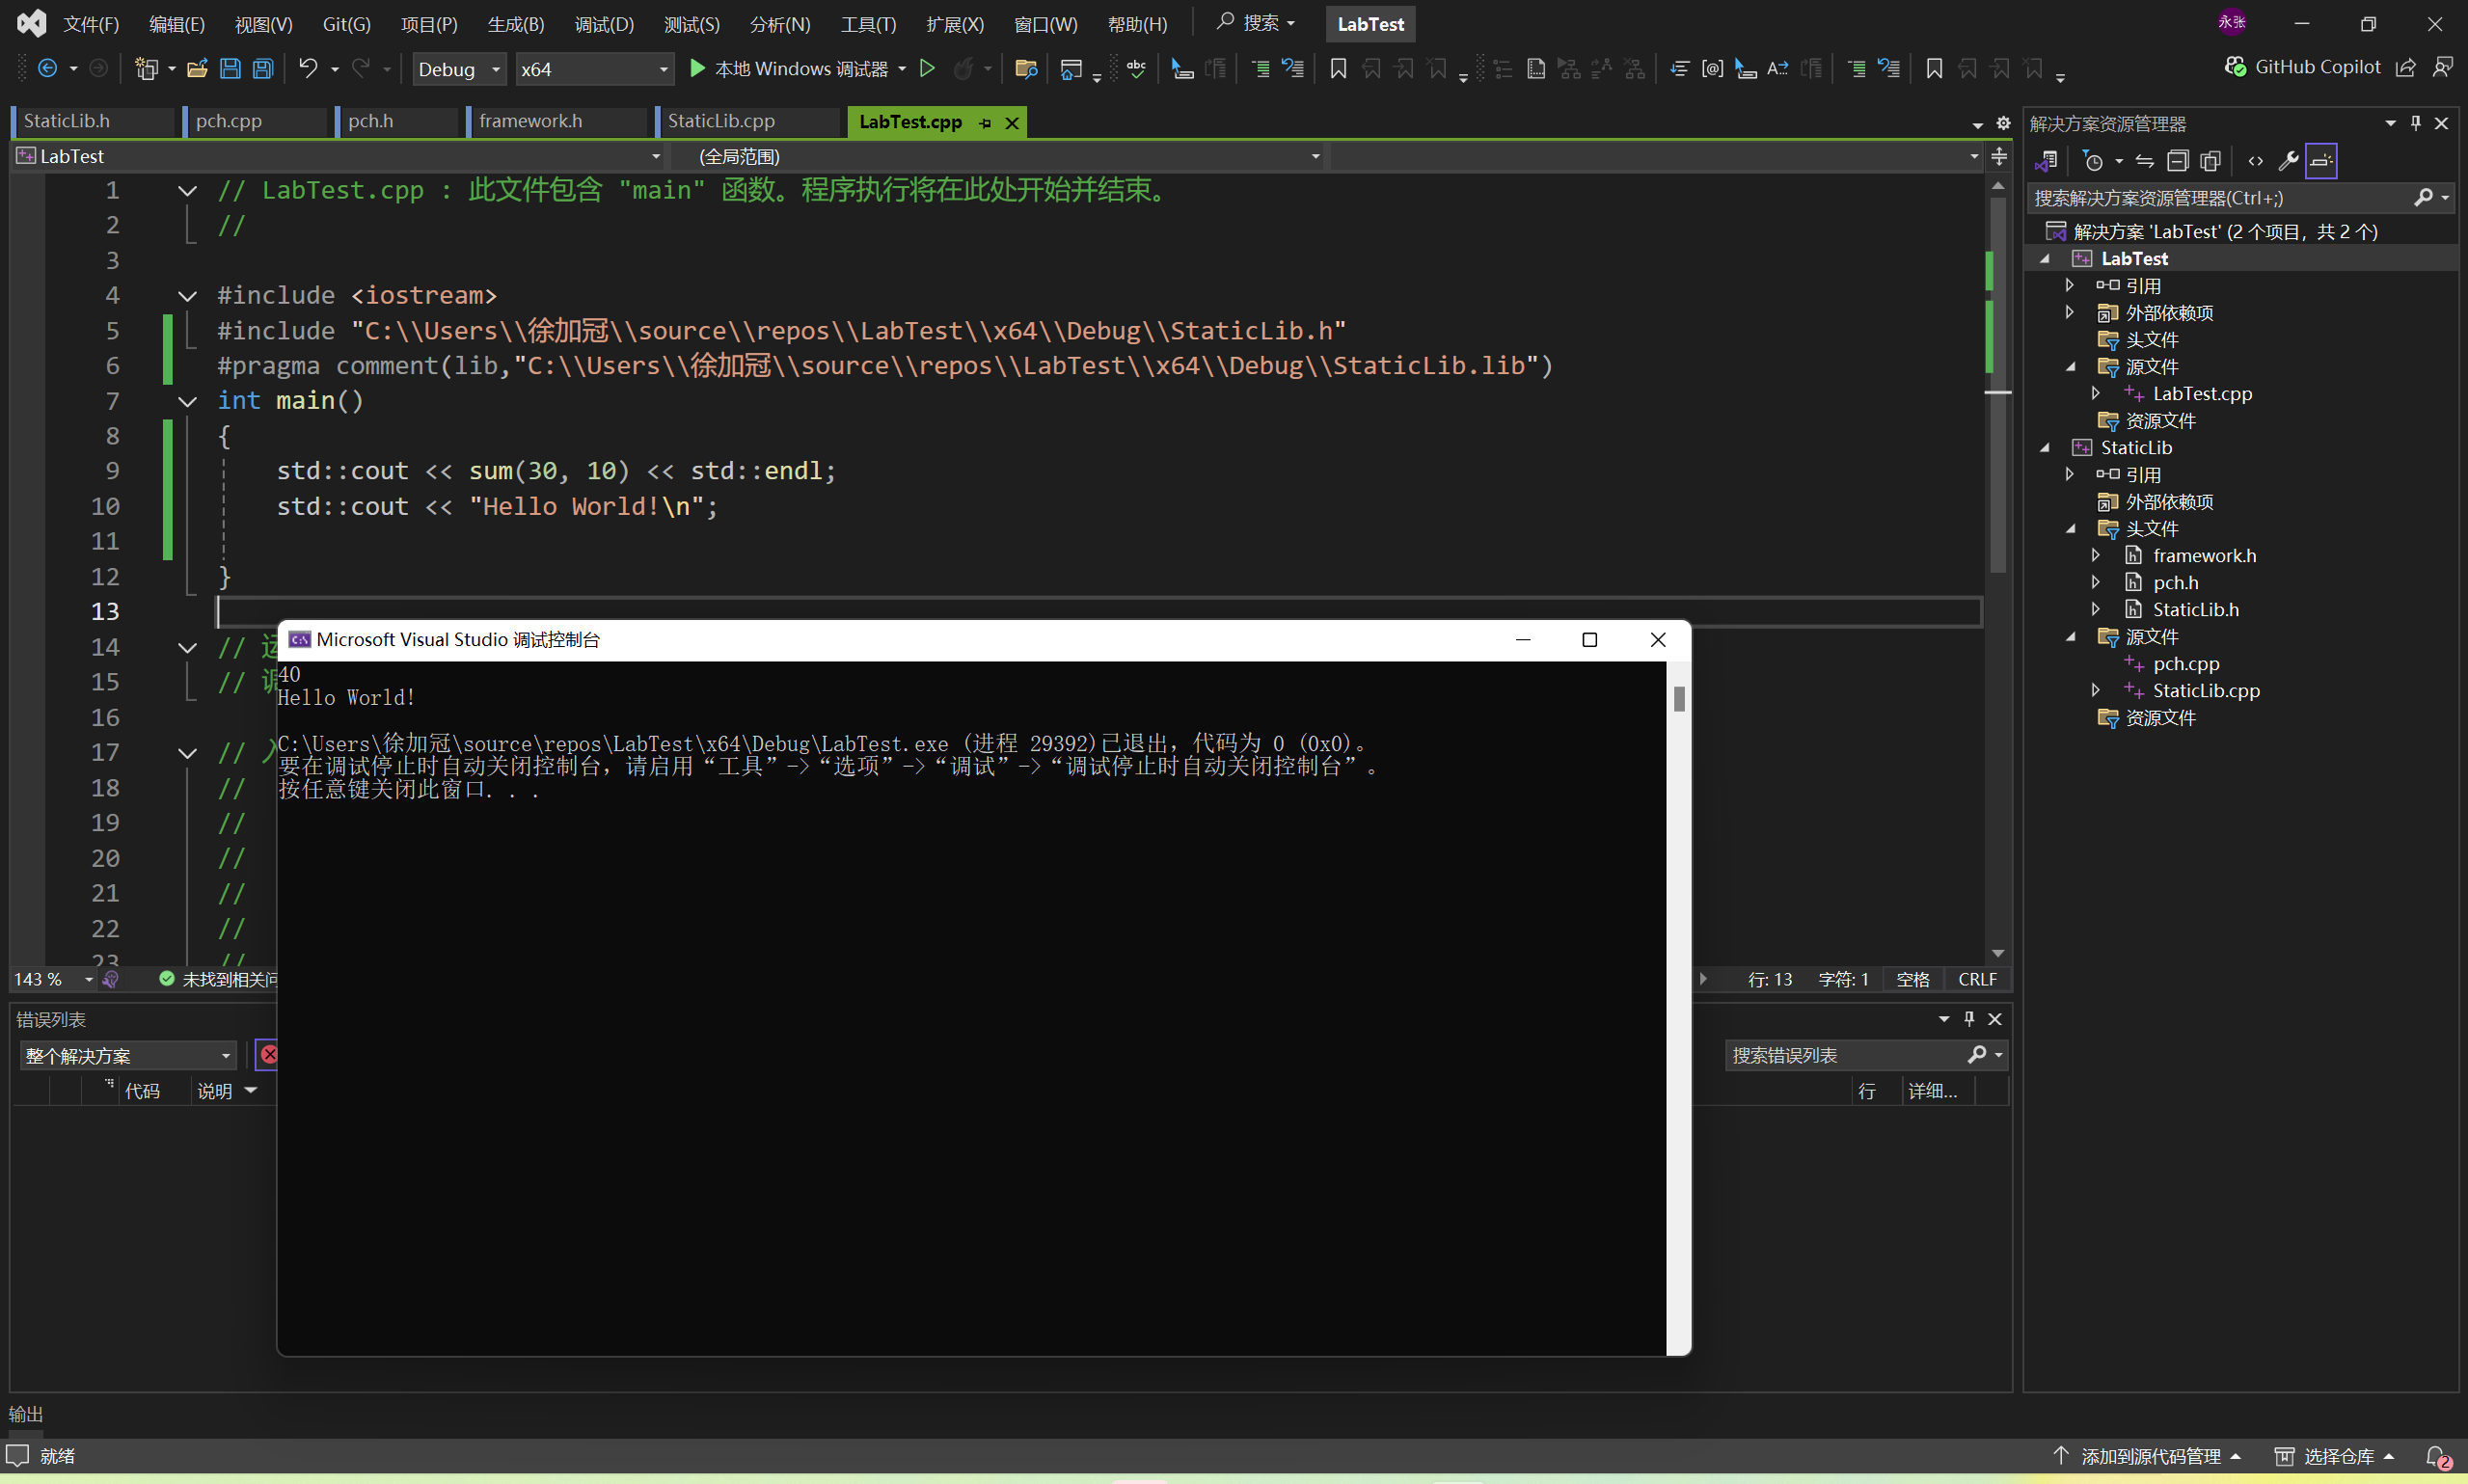Image resolution: width=2468 pixels, height=1484 pixels.
Task: Click the spell checker abc icon
Action: [1137, 68]
